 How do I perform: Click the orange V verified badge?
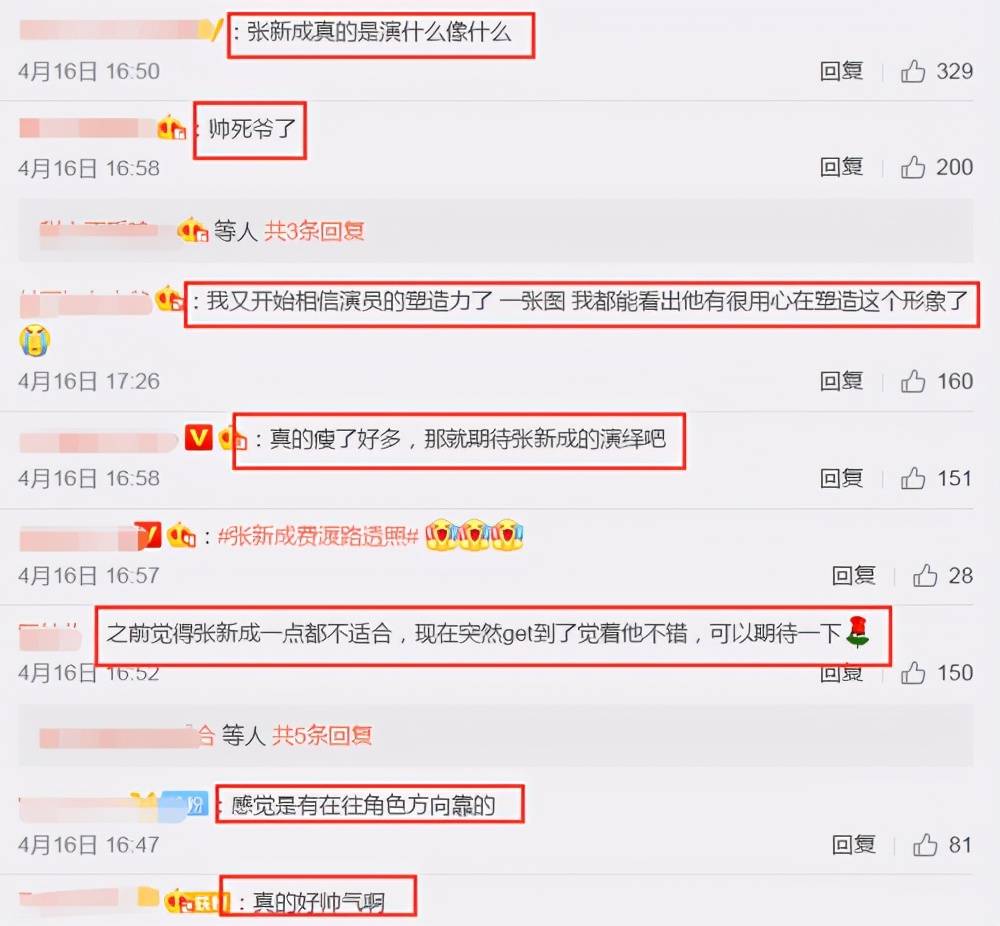coord(198,438)
